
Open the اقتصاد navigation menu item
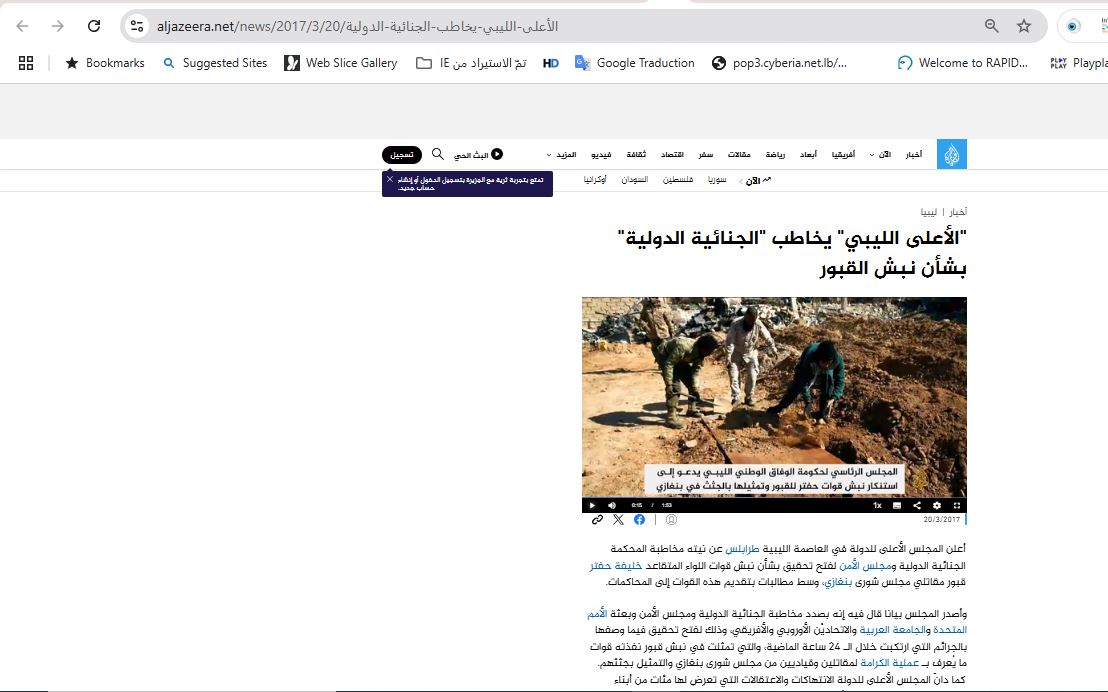coord(672,155)
